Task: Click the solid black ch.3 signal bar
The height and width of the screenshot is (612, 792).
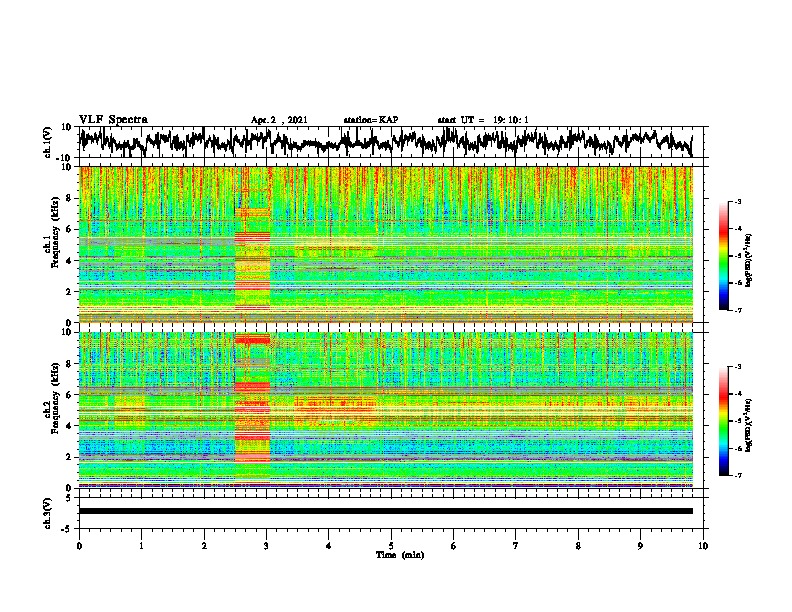Action: [x=386, y=511]
